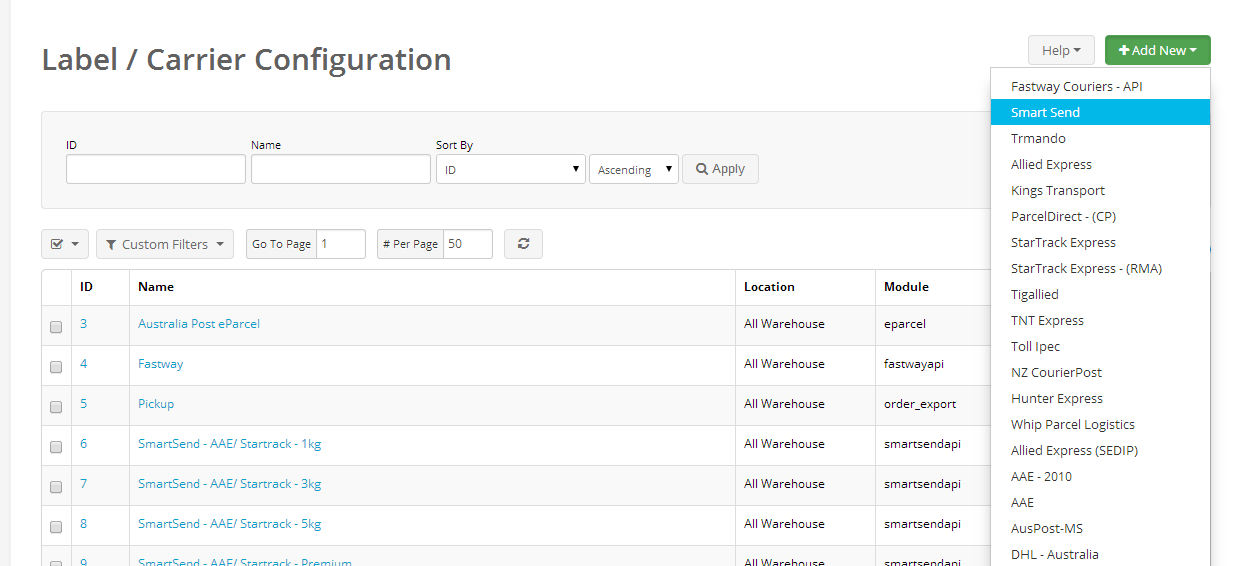This screenshot has height=566, width=1238.
Task: Select Toll Ipec menu entry
Action: [x=1100, y=347]
